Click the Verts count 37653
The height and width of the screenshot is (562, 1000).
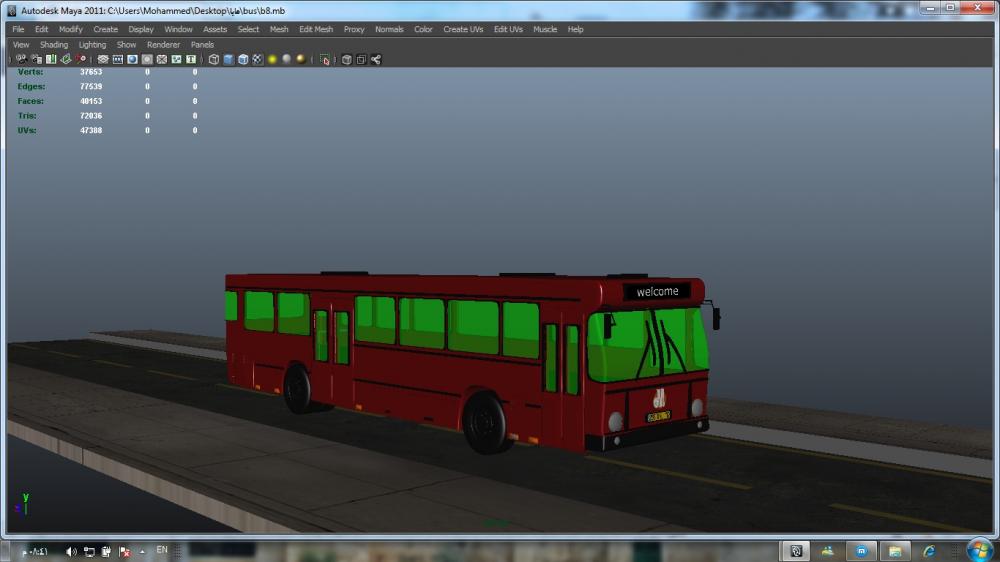[91, 72]
